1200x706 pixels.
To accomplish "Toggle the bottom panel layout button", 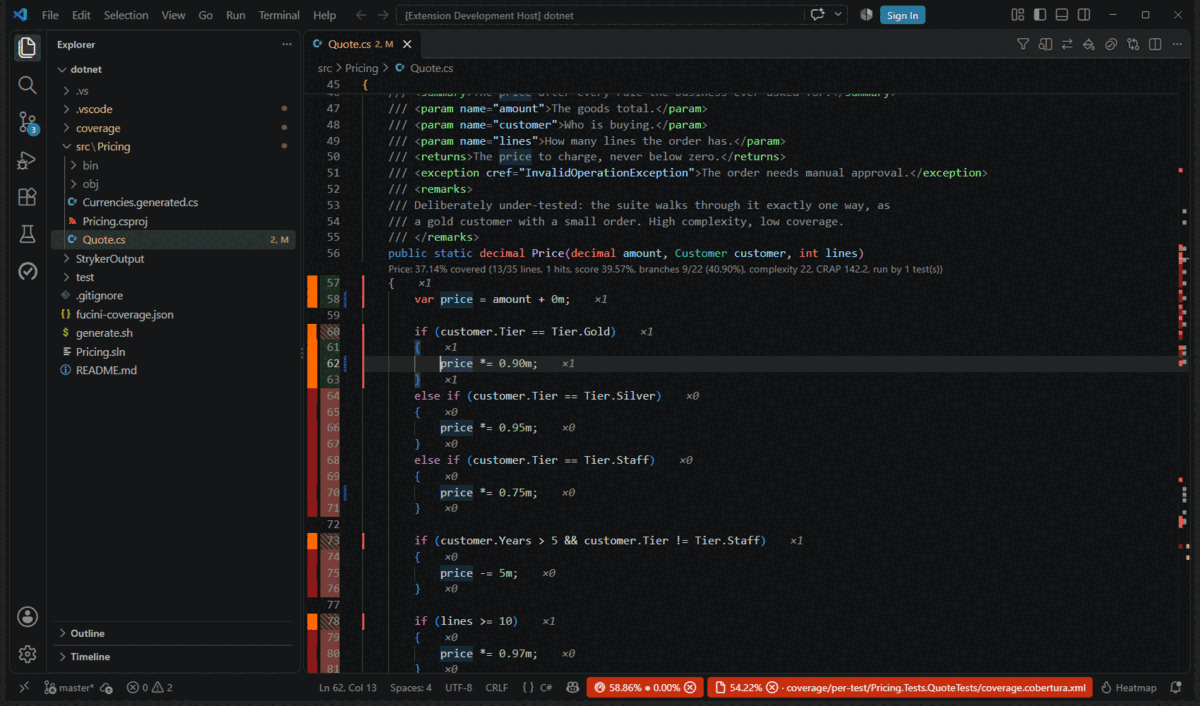I will (x=1062, y=15).
